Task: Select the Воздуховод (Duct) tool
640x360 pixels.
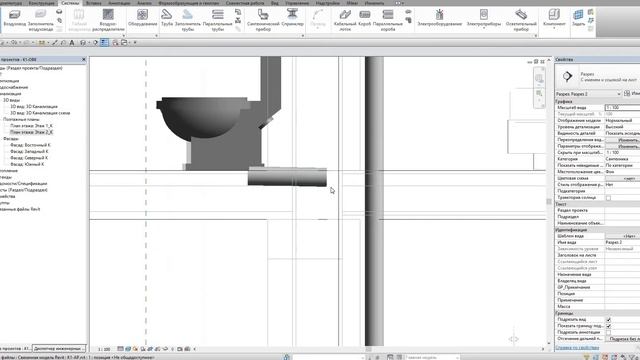Action: [x=14, y=19]
